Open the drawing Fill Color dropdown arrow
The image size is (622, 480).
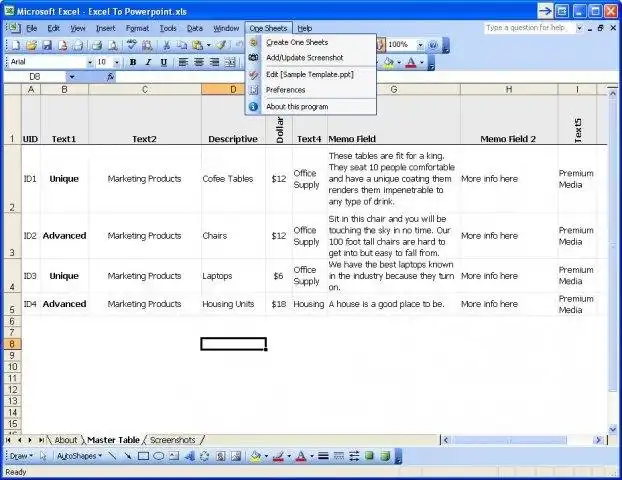[266, 456]
